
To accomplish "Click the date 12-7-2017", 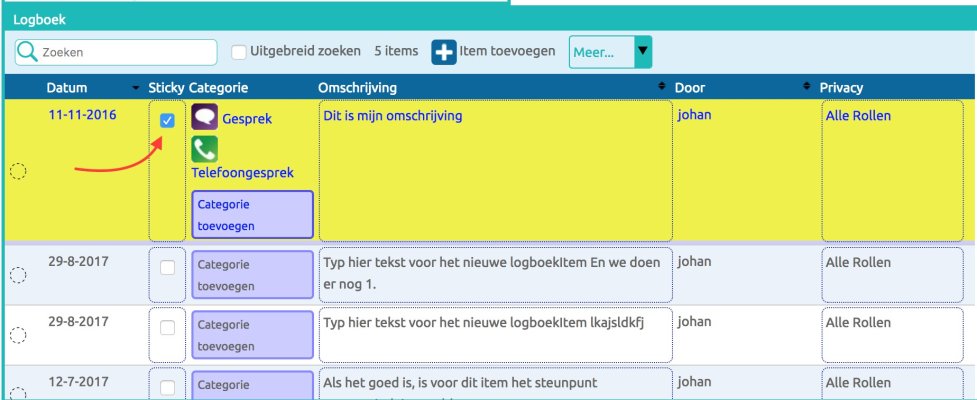I will pos(78,381).
